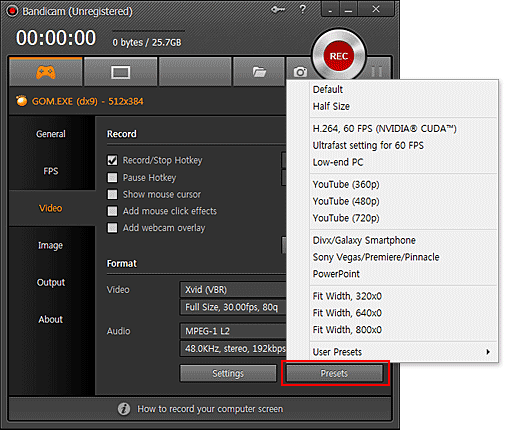Choose YouTube (480p) preset
The image size is (510, 430).
(x=404, y=201)
